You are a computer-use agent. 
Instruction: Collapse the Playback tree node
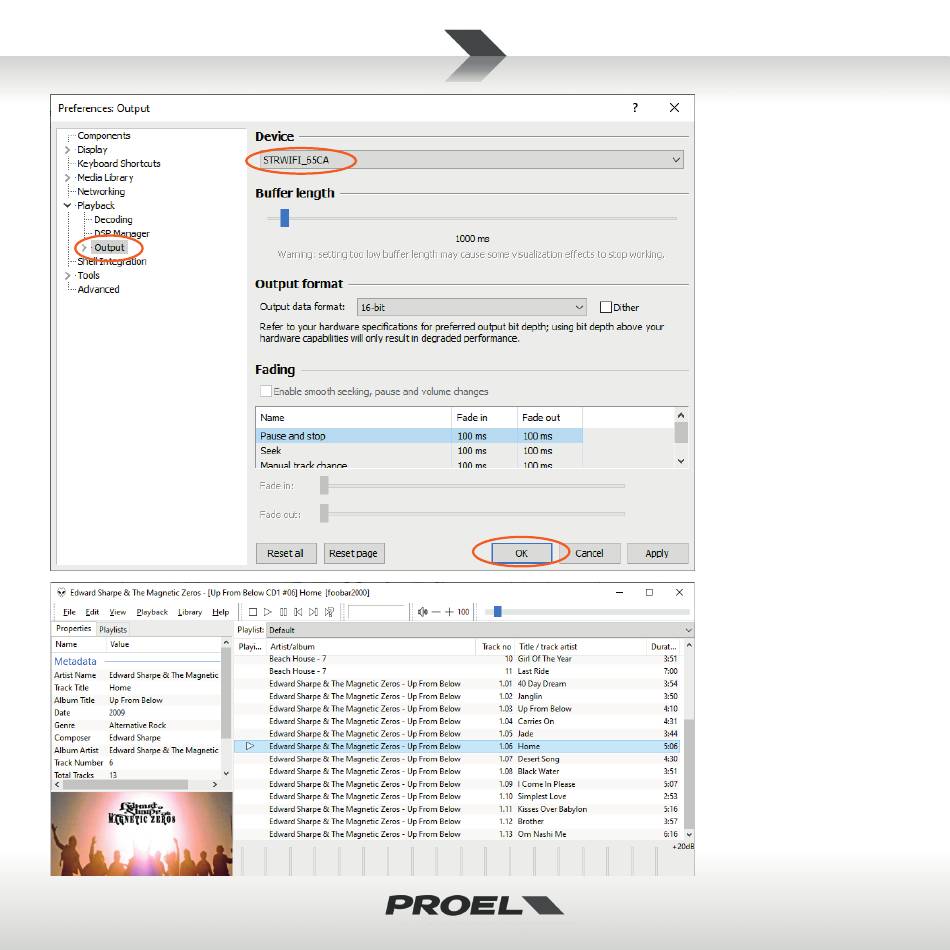pyautogui.click(x=68, y=206)
